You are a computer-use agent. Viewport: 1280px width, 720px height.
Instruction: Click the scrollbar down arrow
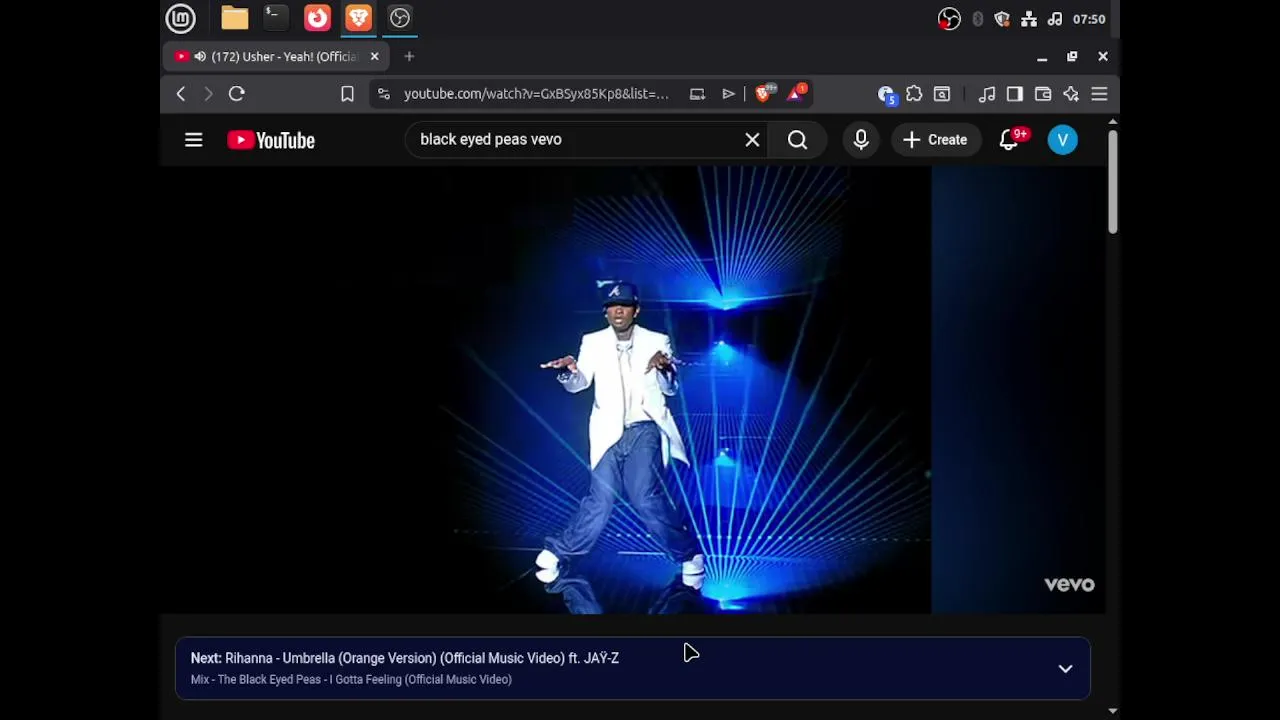(1112, 711)
